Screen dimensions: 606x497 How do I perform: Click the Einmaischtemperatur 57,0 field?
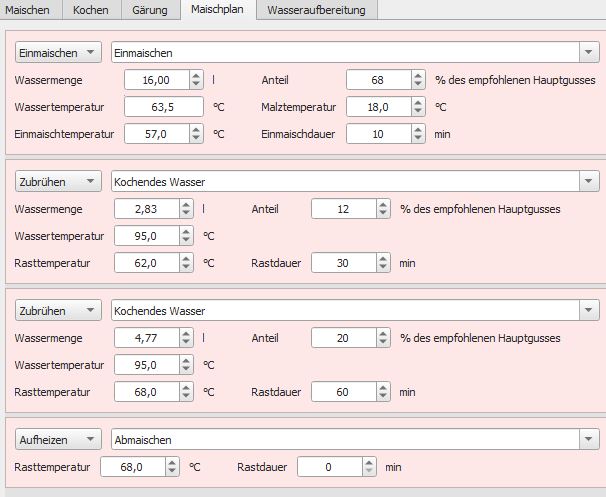click(157, 134)
